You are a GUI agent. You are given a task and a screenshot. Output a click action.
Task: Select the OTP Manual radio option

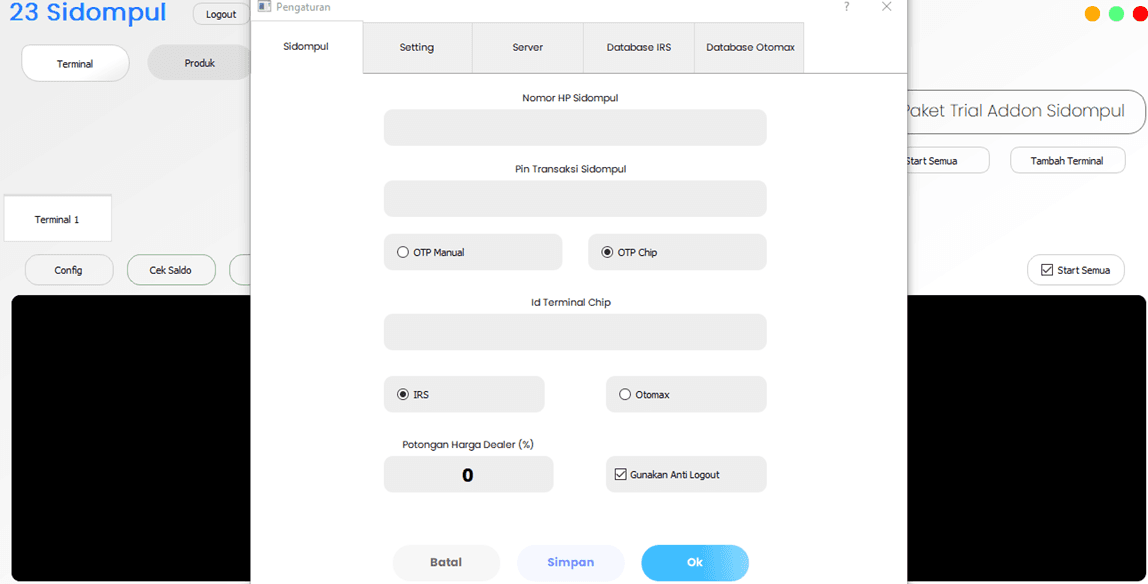pyautogui.click(x=404, y=253)
